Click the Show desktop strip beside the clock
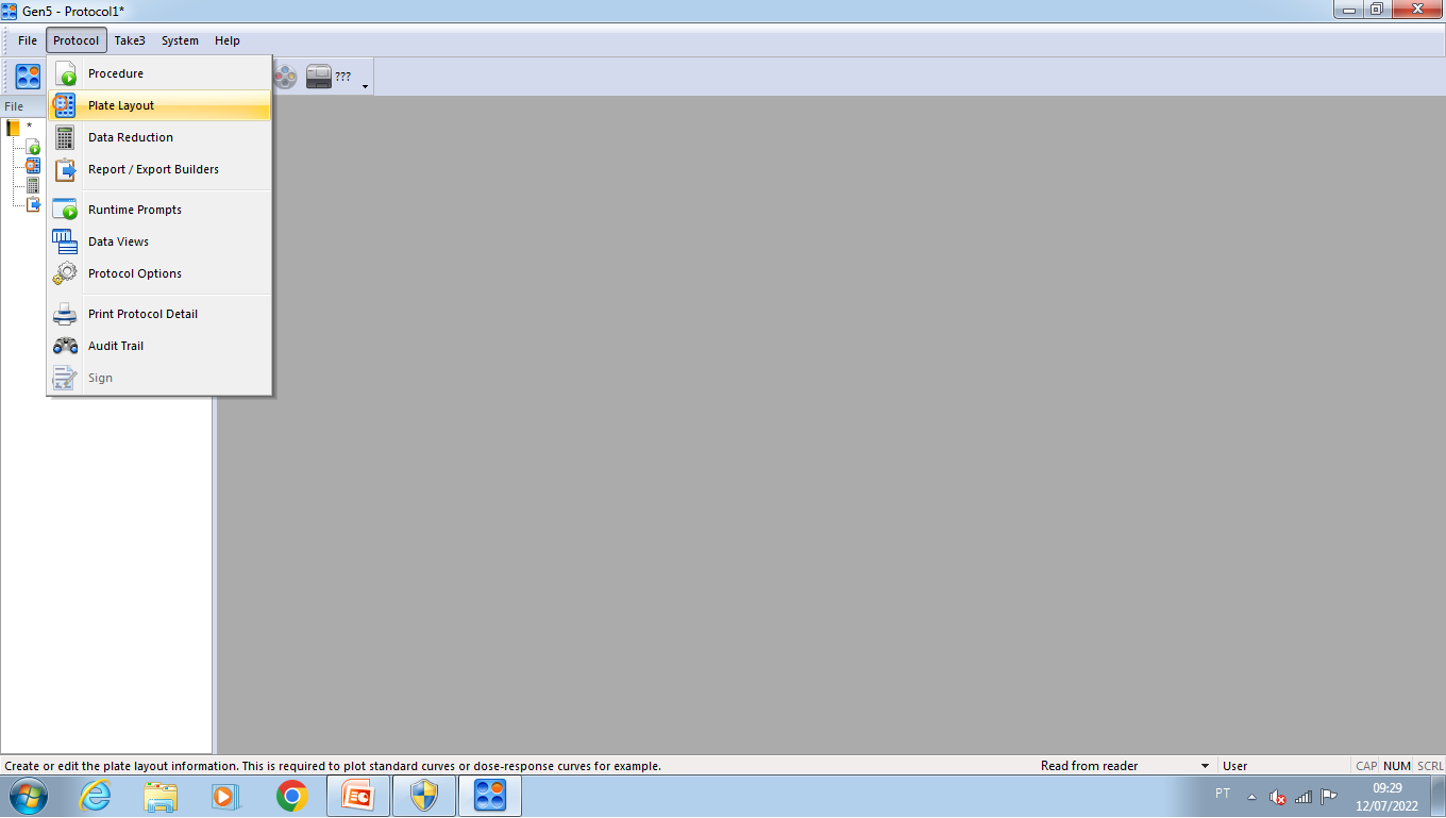 (1438, 797)
